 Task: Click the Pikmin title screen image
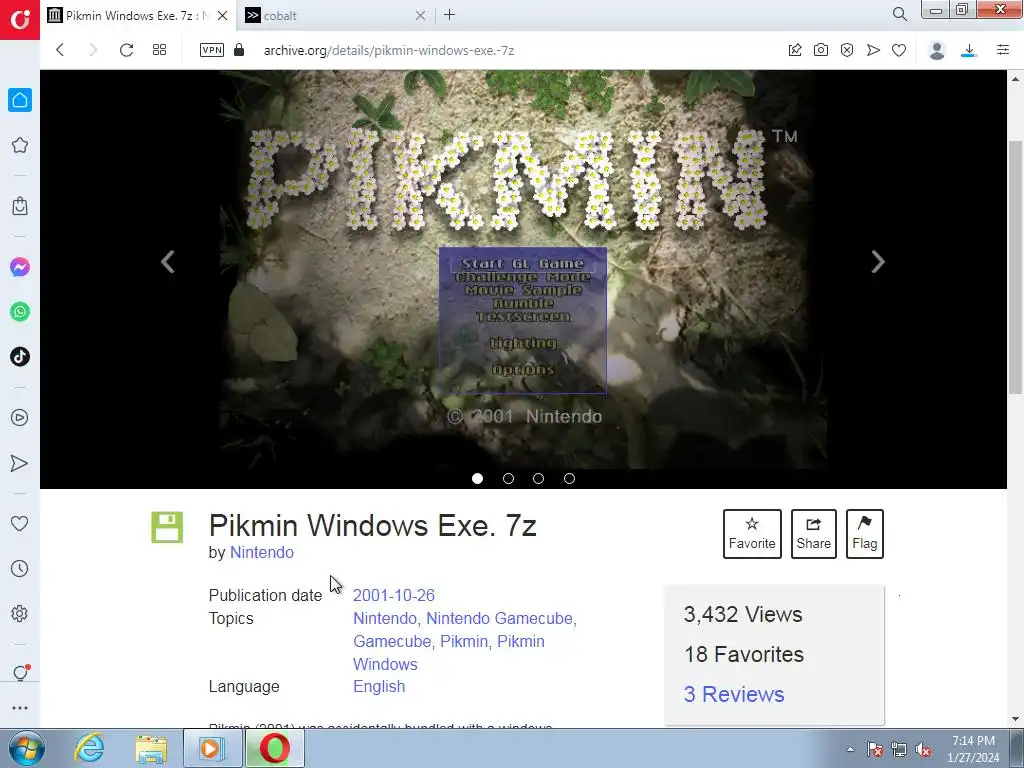[x=523, y=269]
